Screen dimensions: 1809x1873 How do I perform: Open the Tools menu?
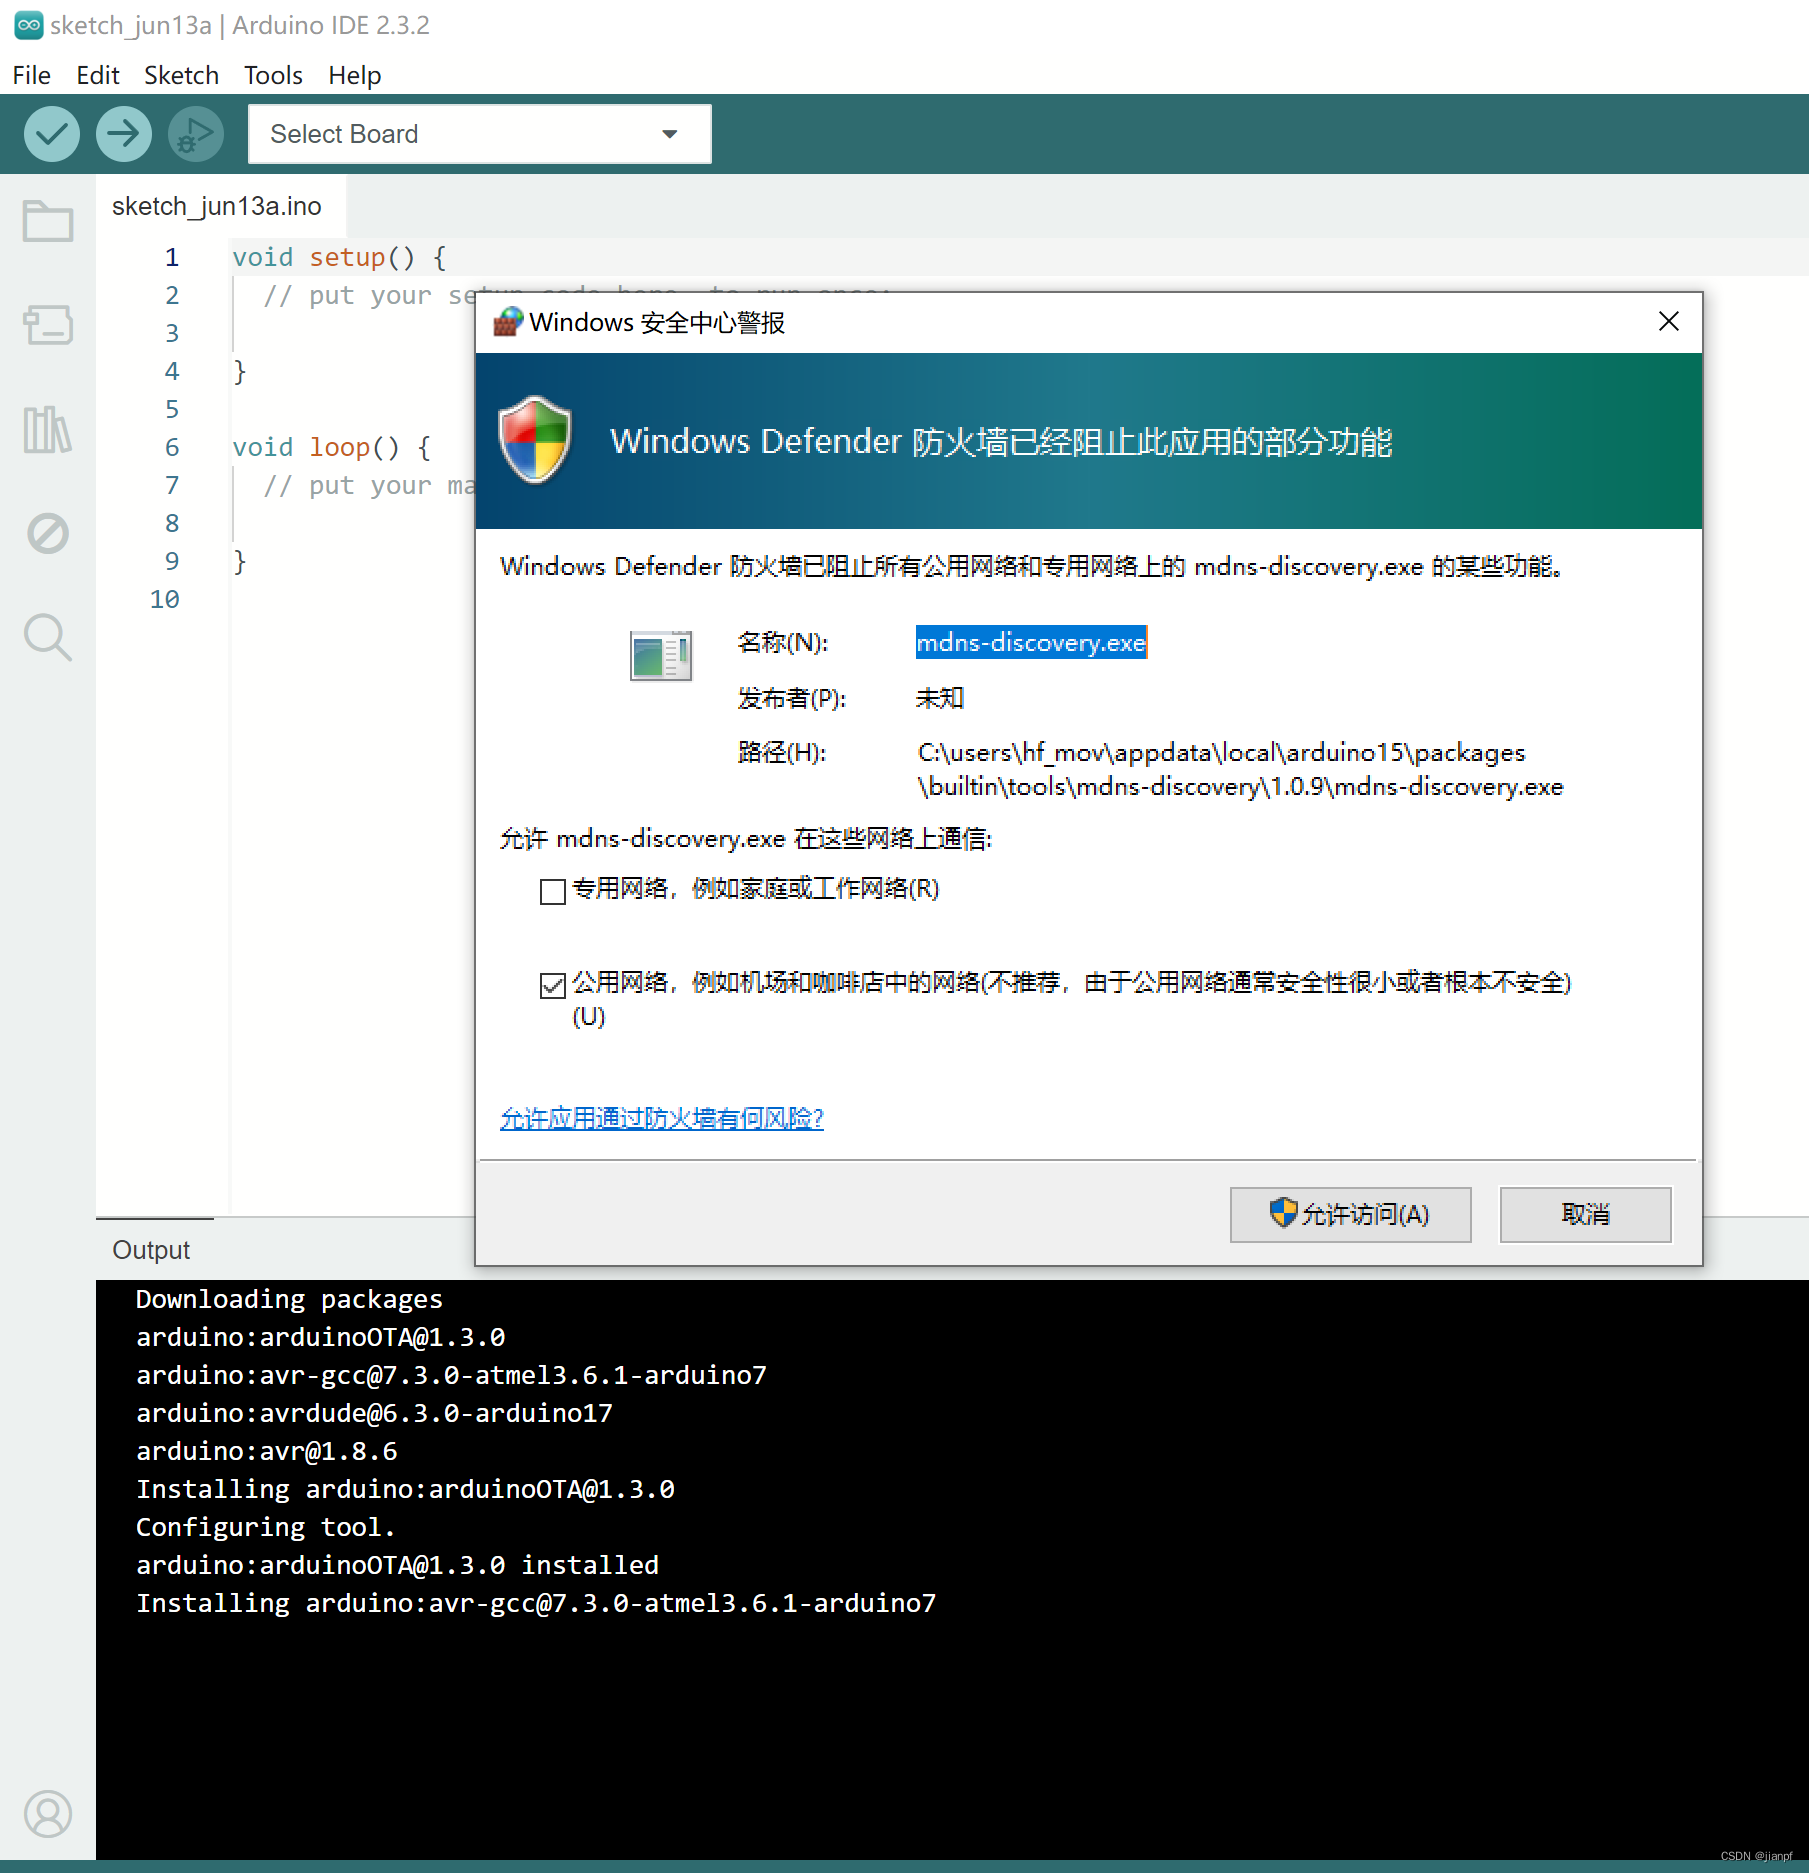pyautogui.click(x=273, y=75)
